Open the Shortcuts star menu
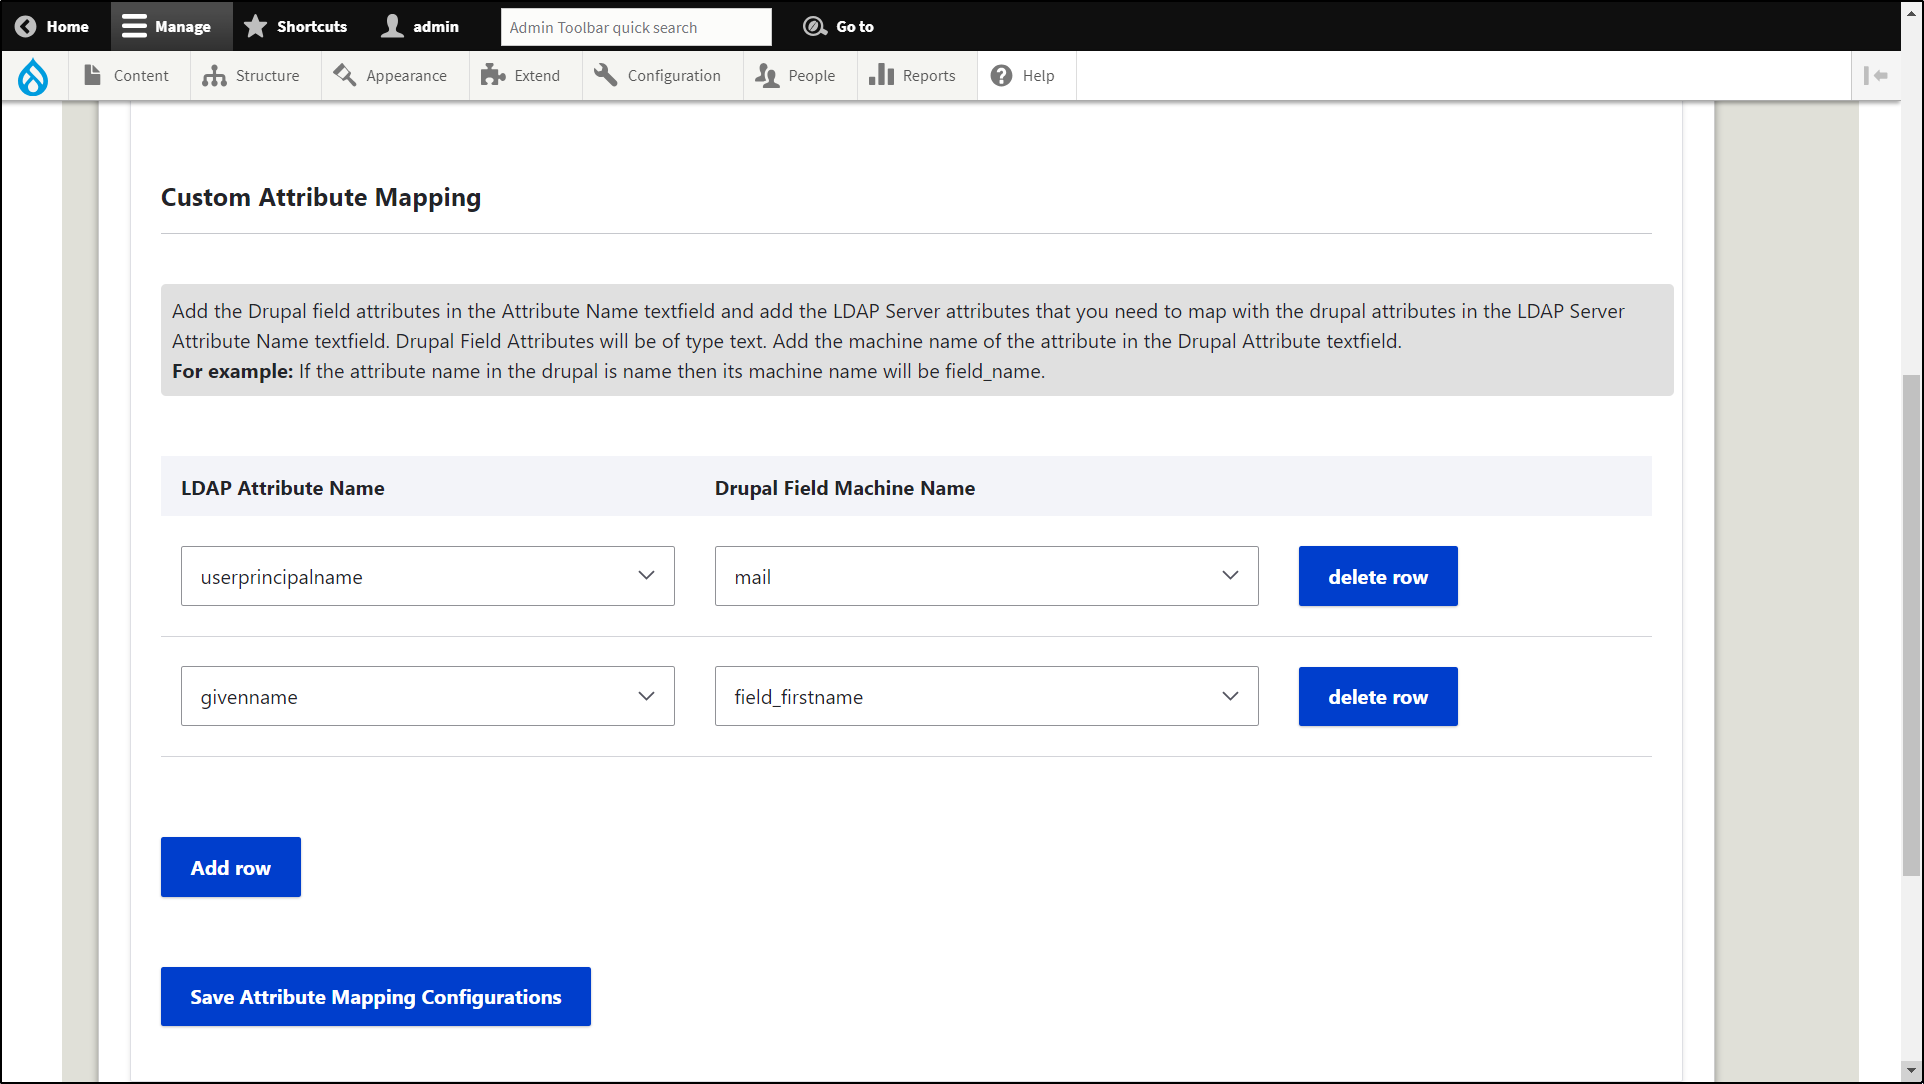 (256, 27)
